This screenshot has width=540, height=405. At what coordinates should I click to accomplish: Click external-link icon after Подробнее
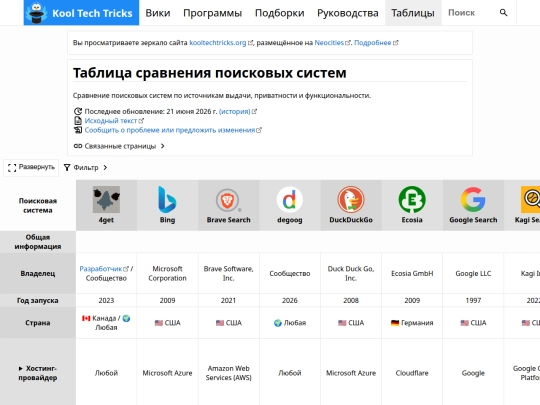tap(396, 43)
